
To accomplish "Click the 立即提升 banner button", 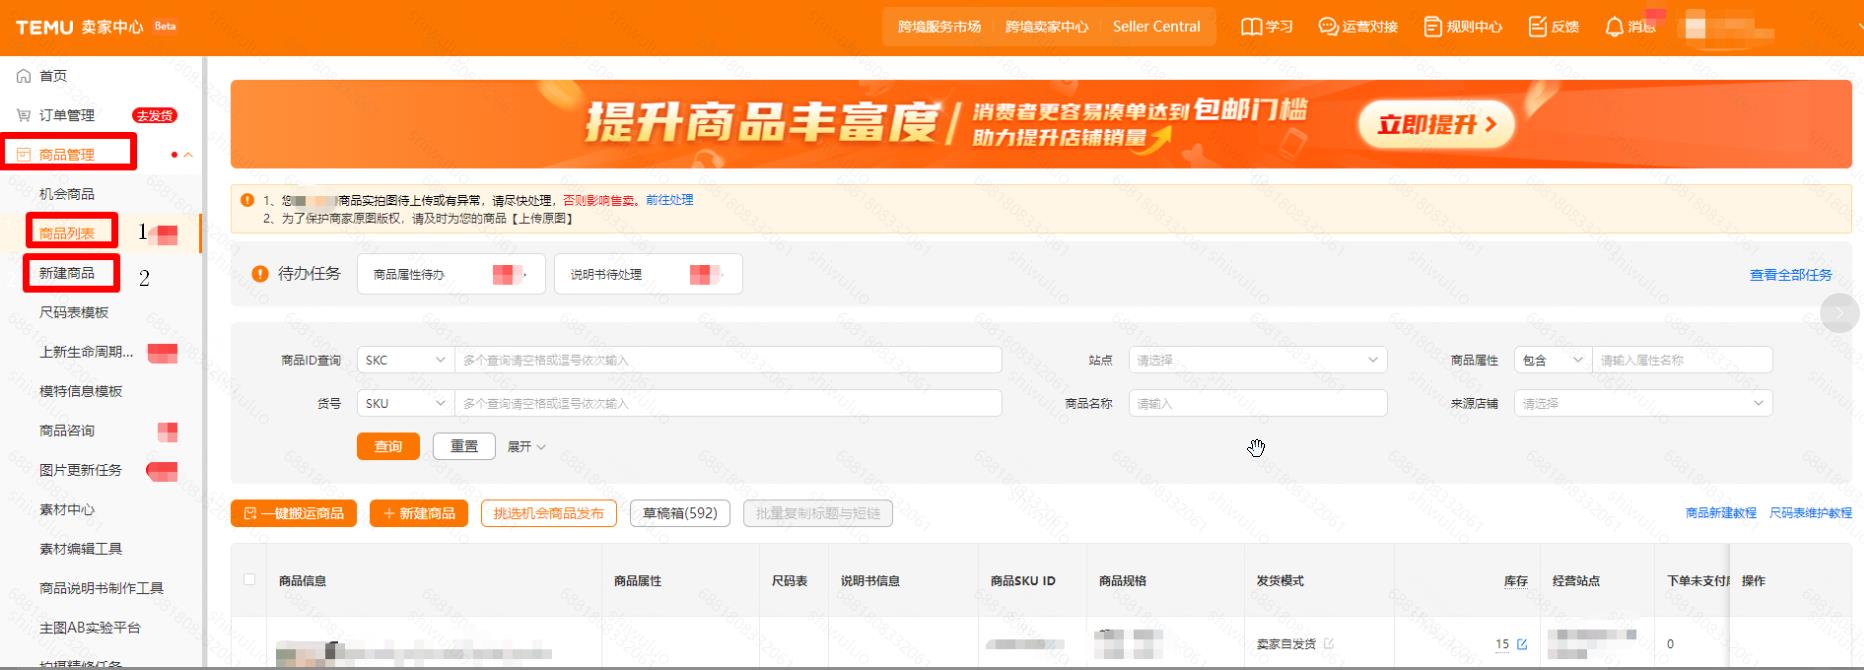I will coord(1436,125).
